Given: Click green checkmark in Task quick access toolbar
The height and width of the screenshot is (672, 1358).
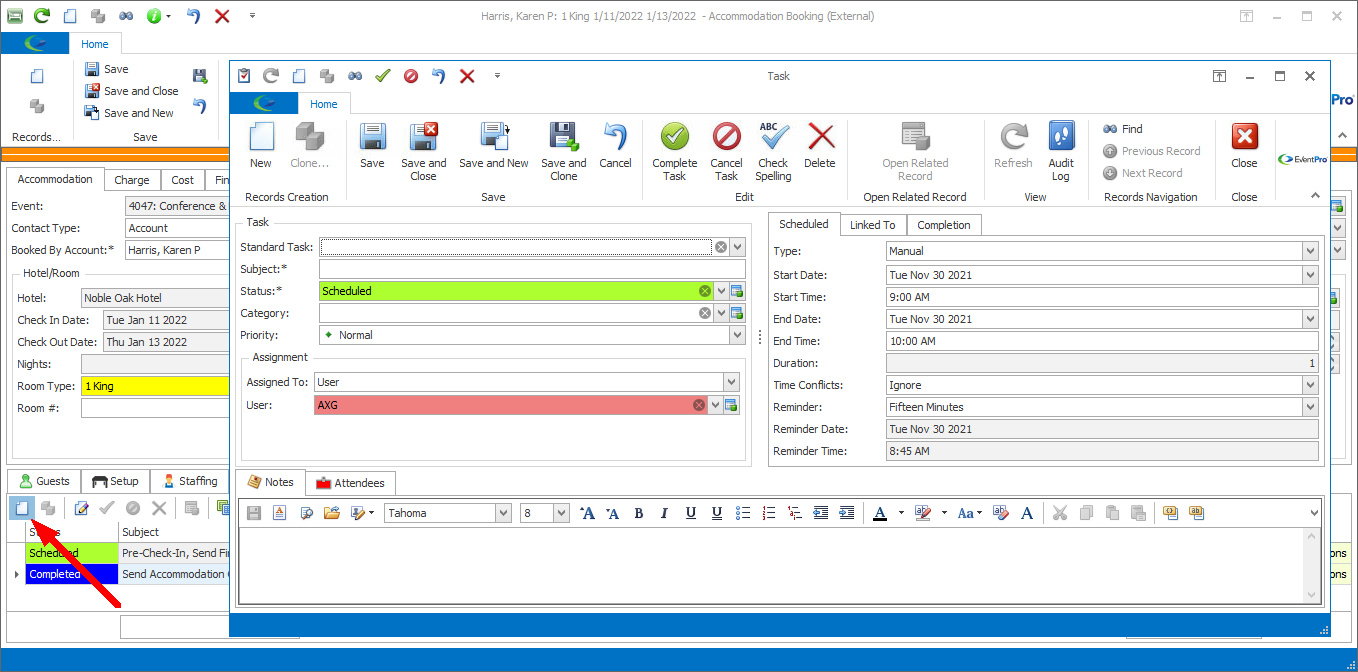Looking at the screenshot, I should click(x=382, y=75).
